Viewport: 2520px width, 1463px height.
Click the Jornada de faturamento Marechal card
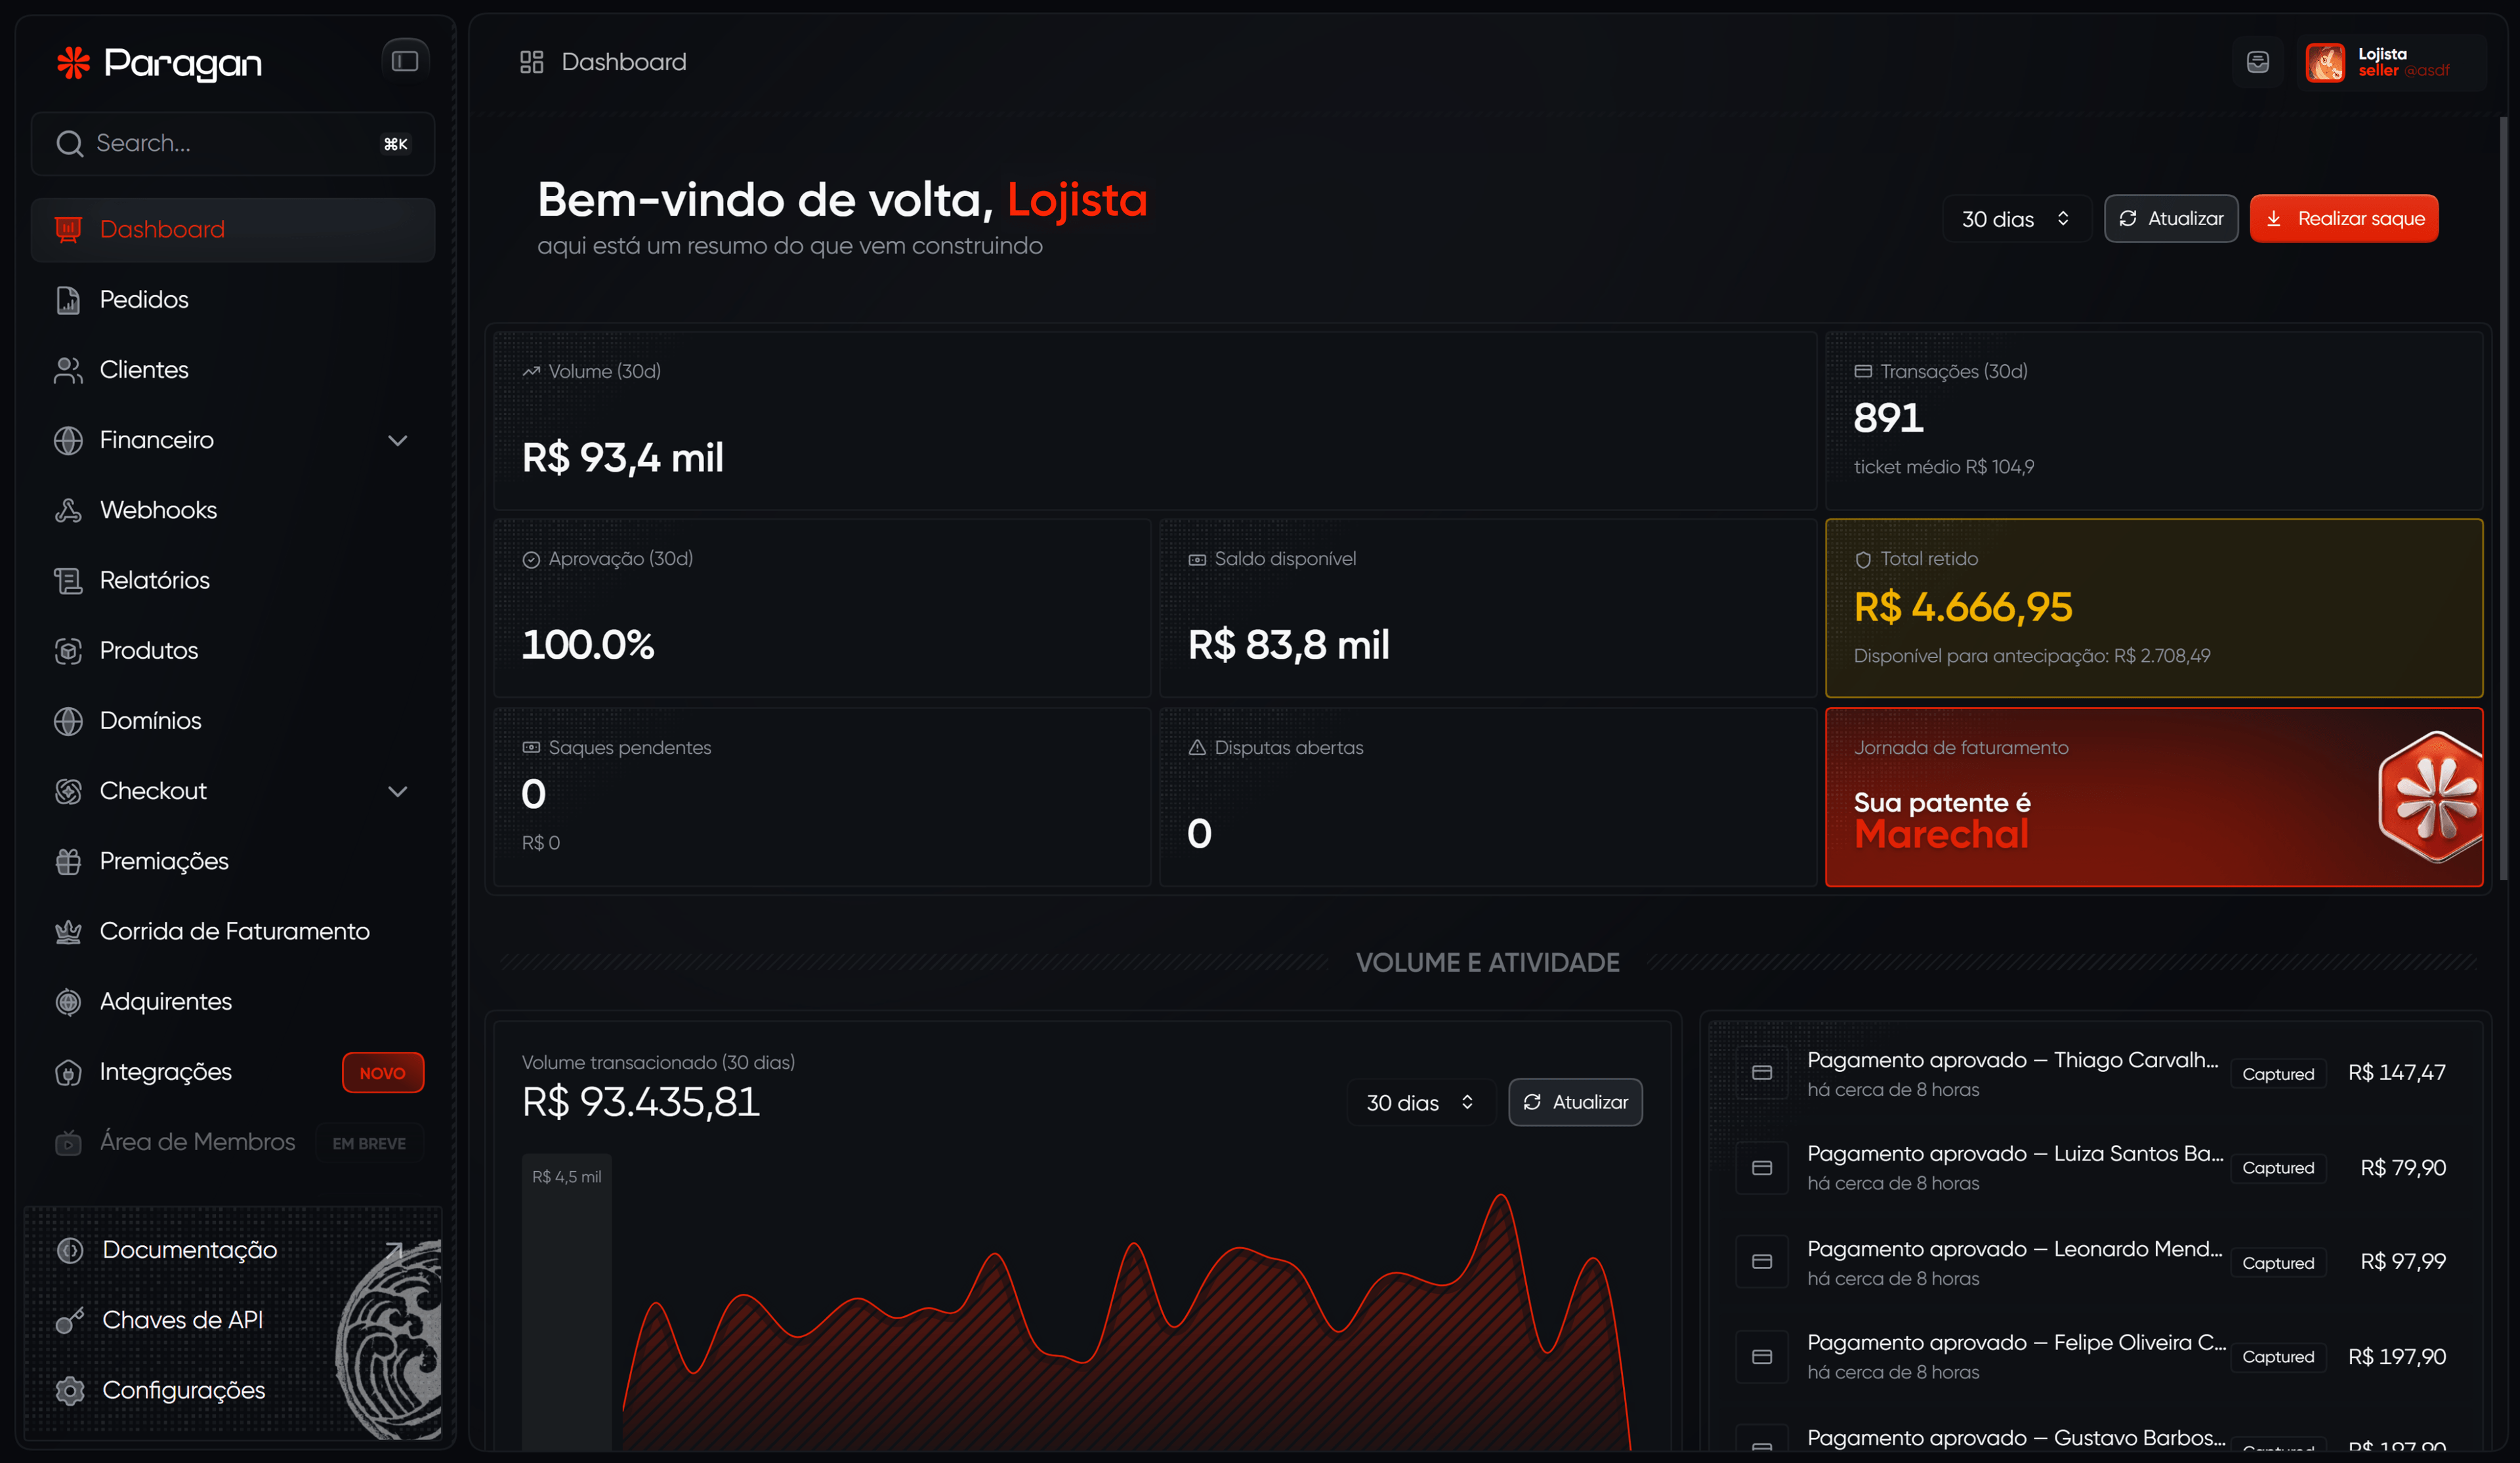(x=2154, y=797)
